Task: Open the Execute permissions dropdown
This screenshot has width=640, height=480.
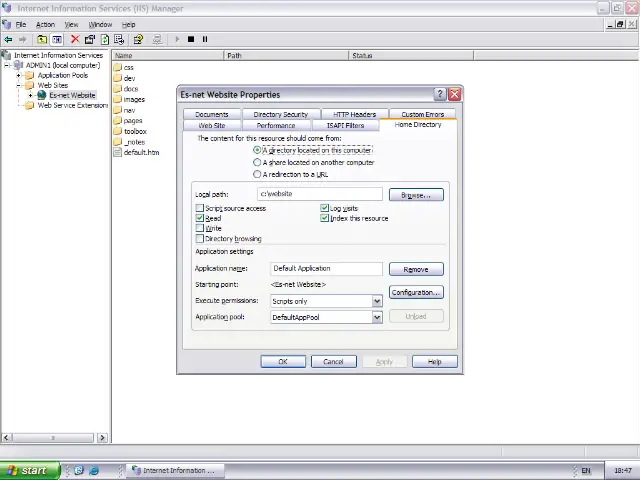Action: (377, 301)
